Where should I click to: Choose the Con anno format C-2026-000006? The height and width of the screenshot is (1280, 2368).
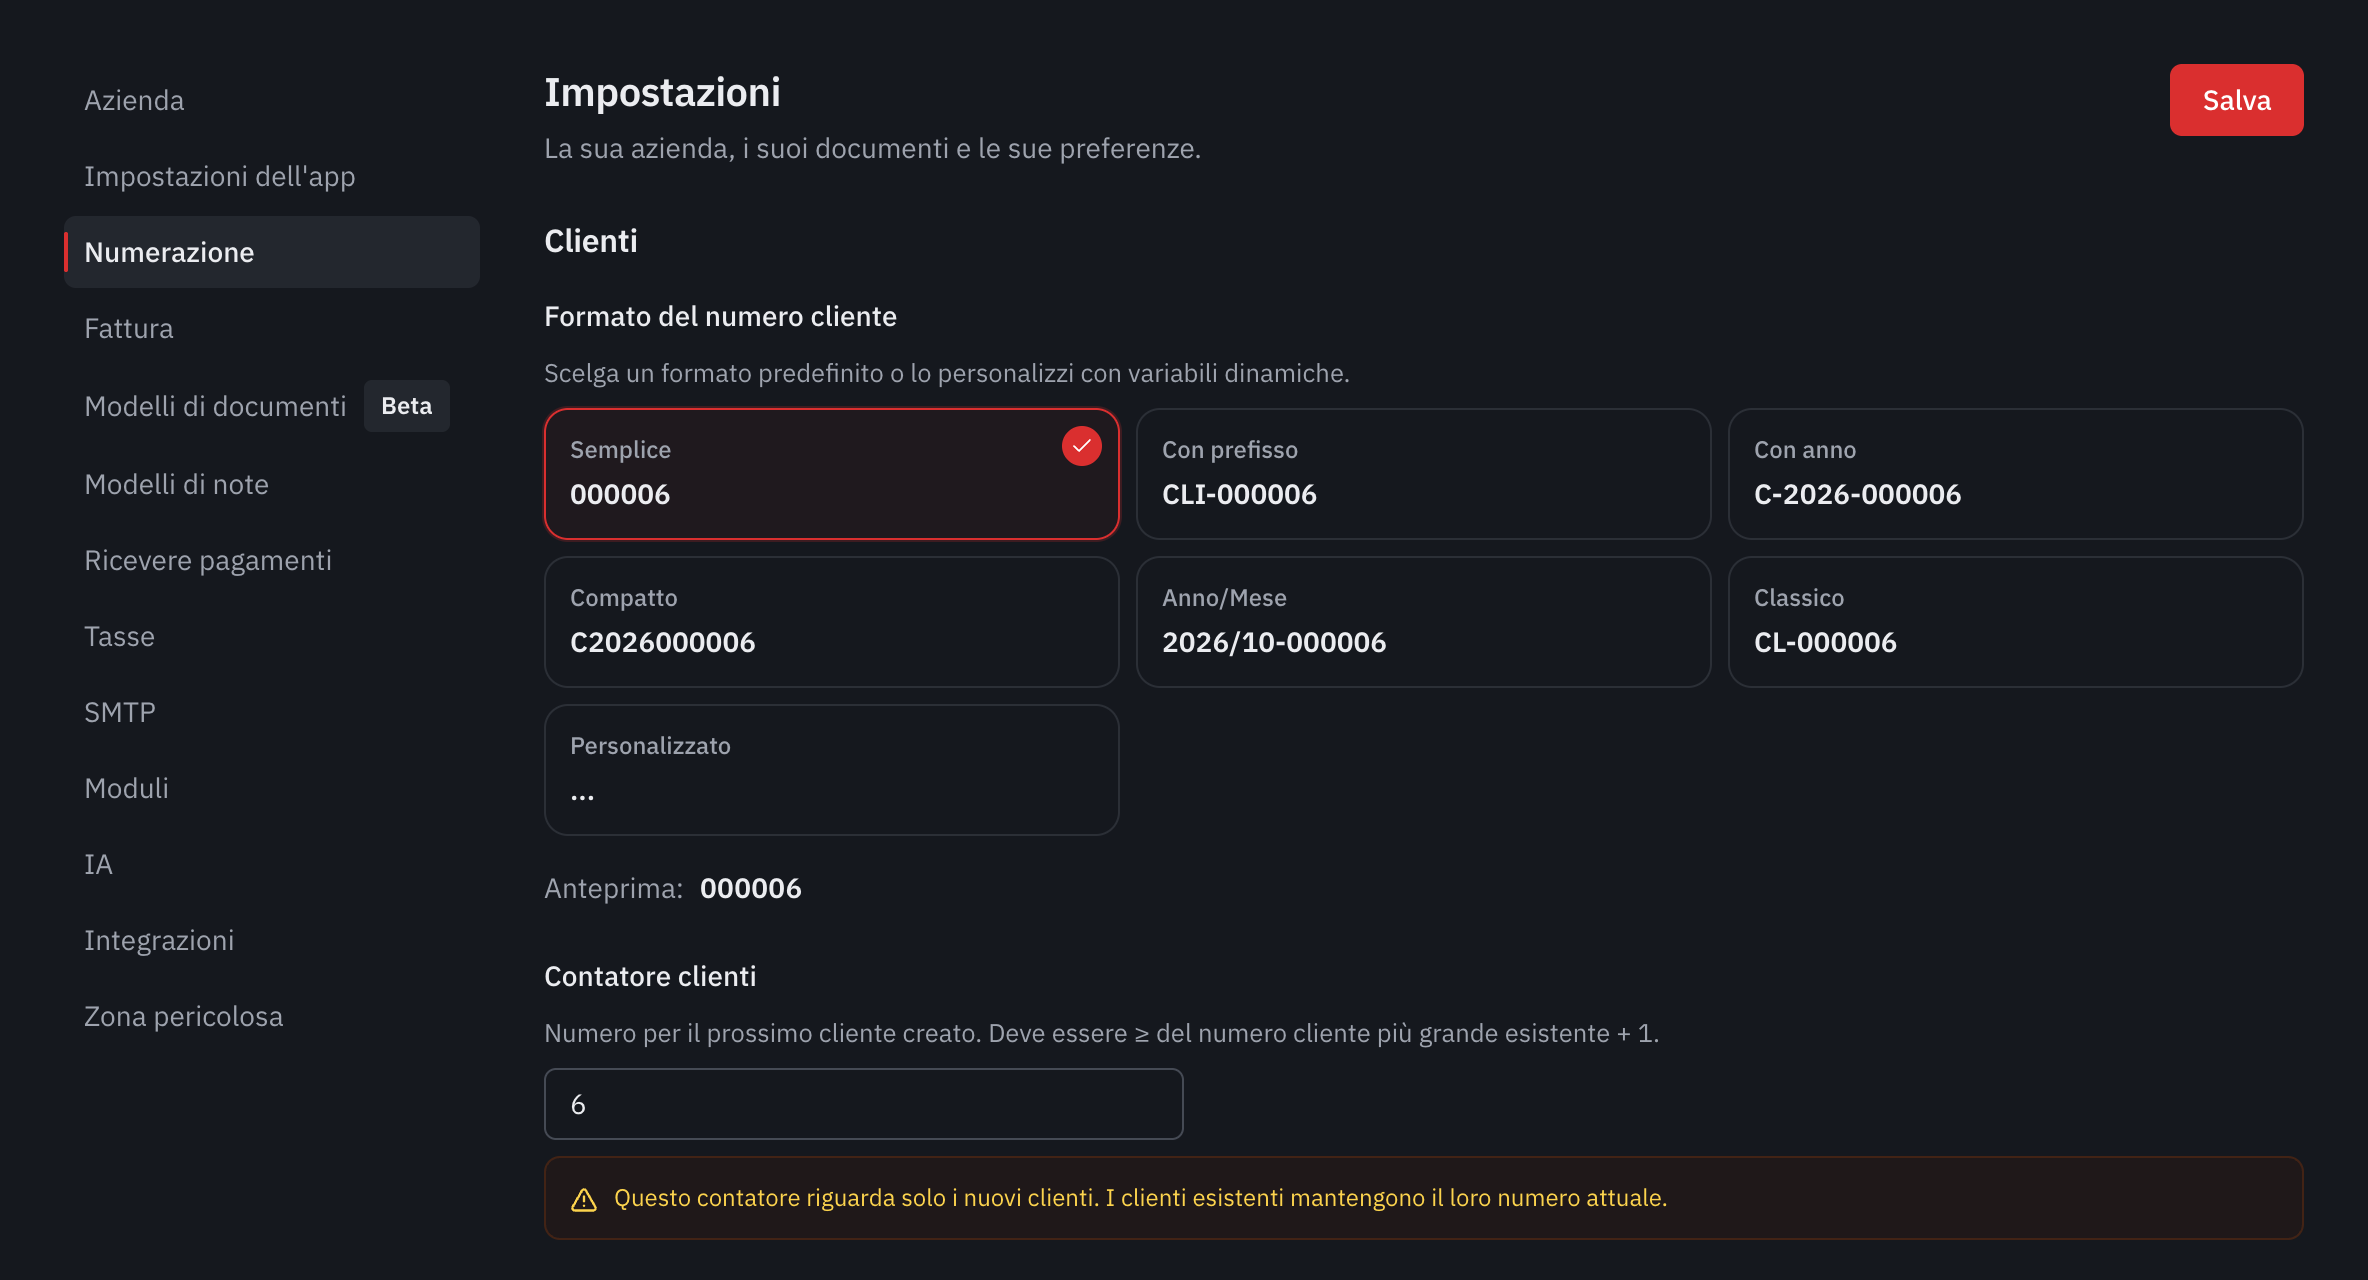click(x=2015, y=474)
